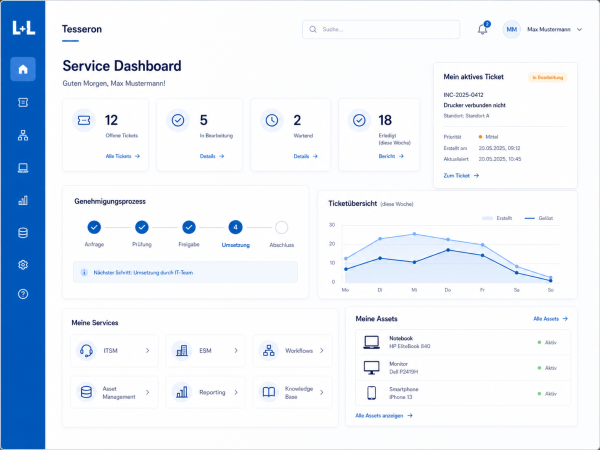Open the Help question mark icon in sidebar

point(23,294)
